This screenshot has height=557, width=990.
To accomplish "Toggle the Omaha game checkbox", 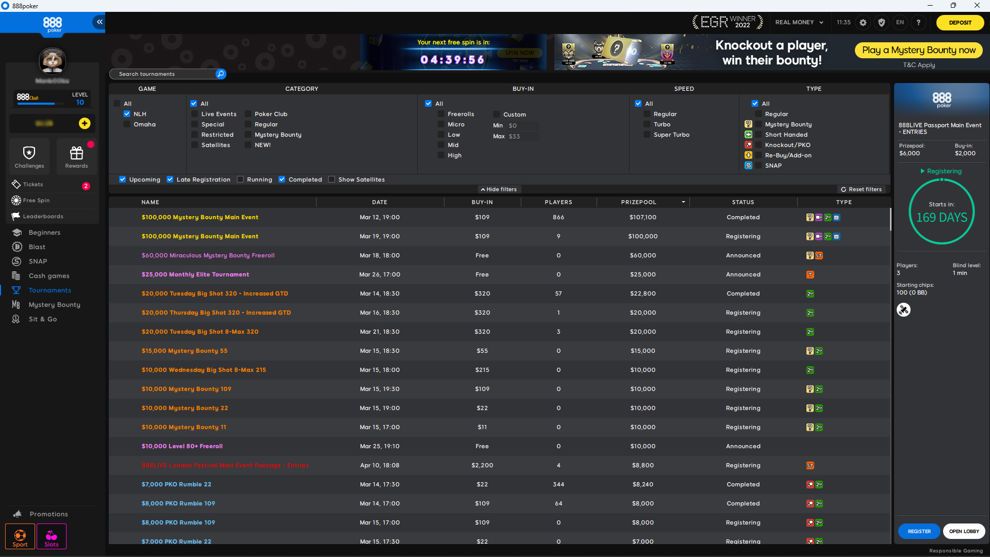I will (x=127, y=124).
